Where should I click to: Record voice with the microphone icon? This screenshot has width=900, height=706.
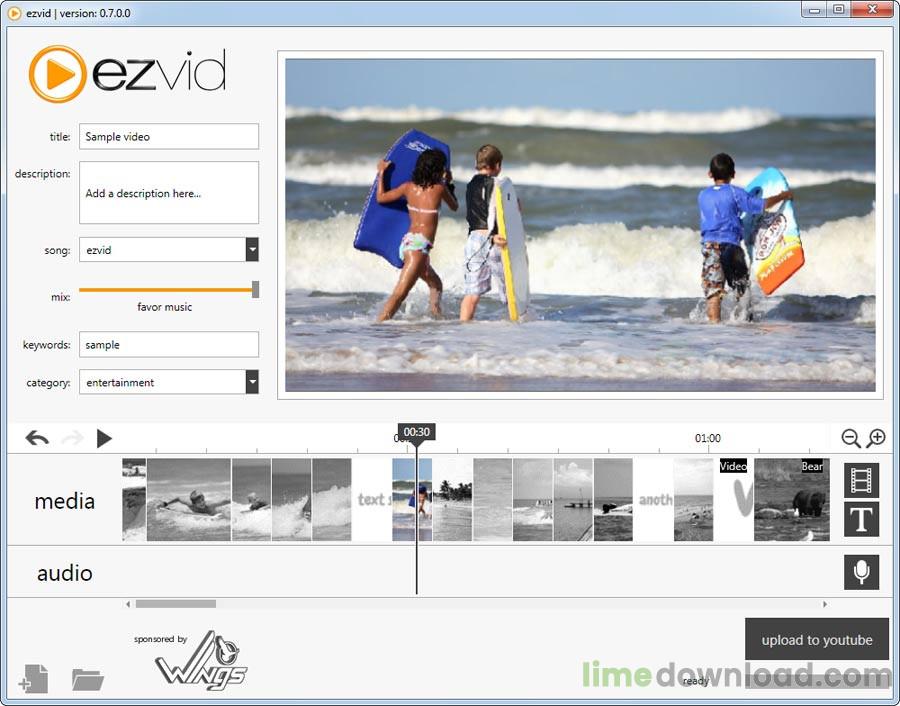(x=861, y=572)
